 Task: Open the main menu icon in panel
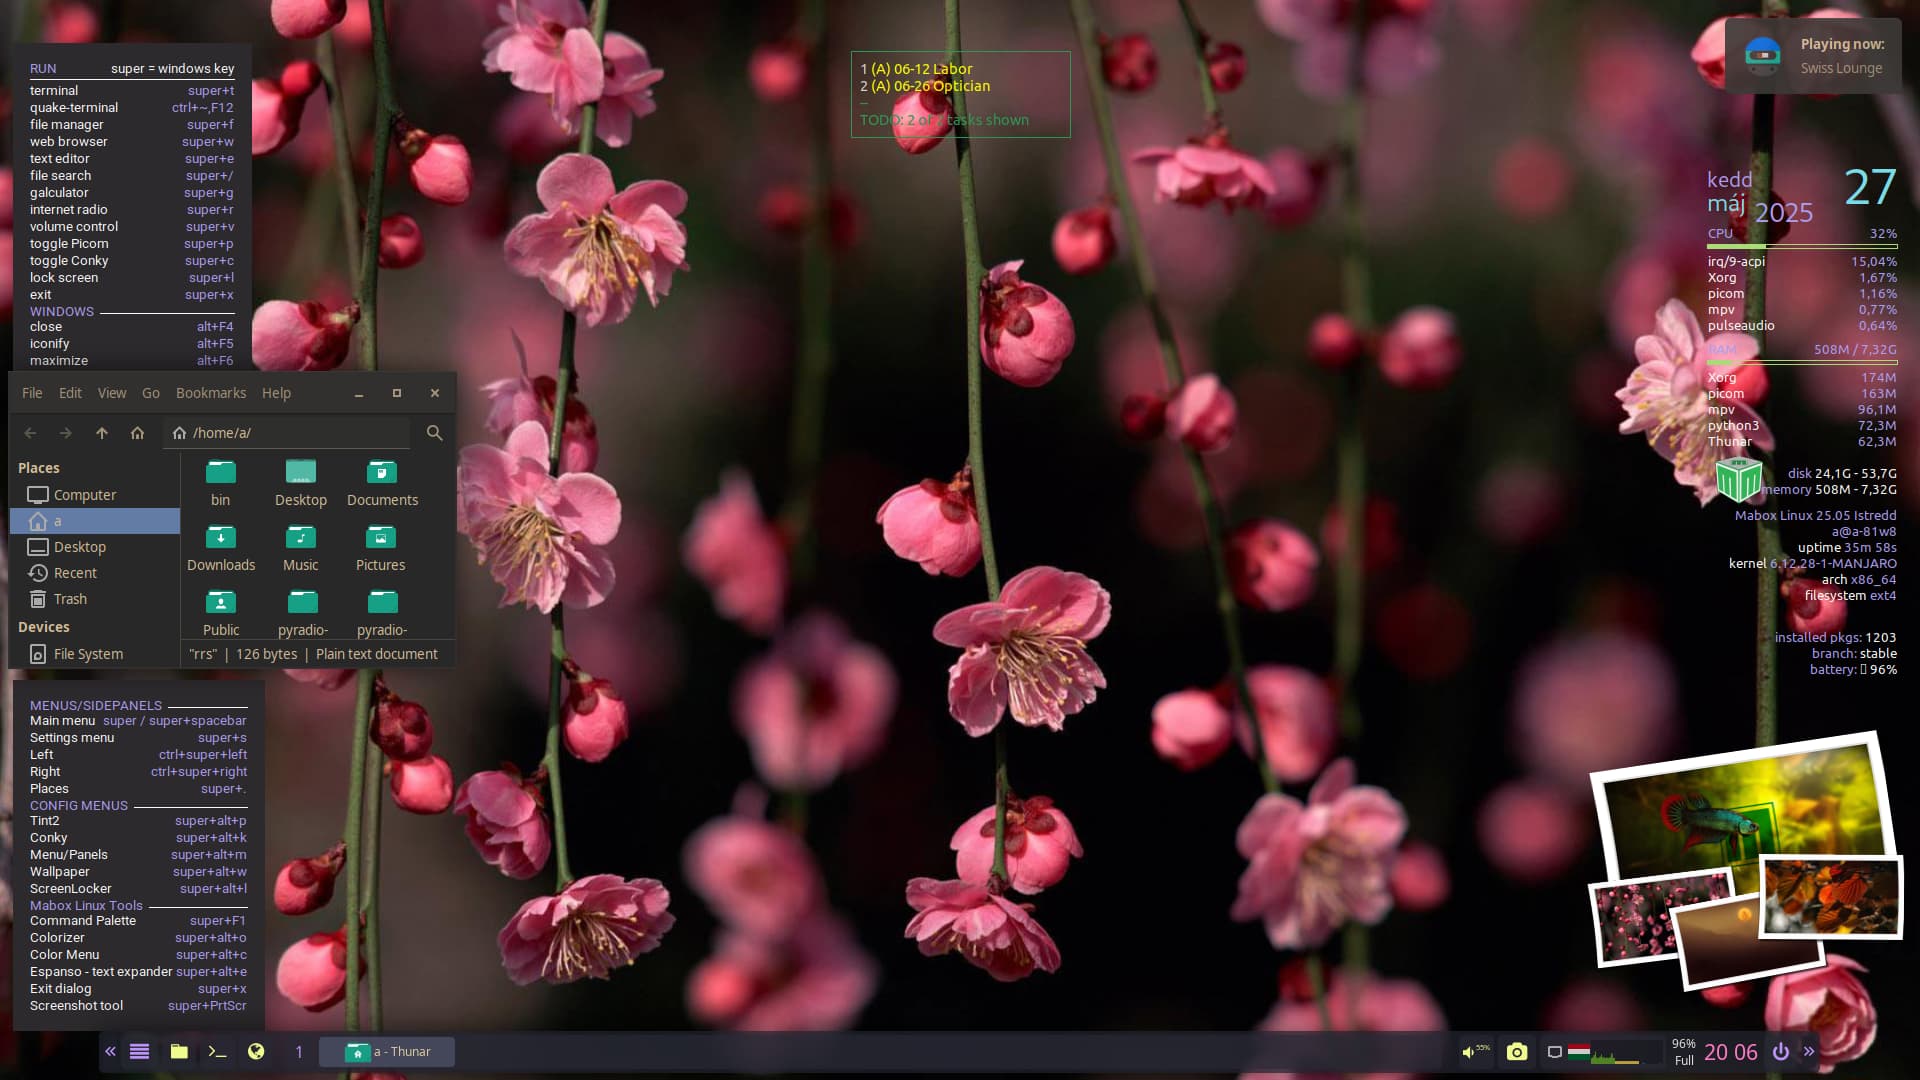click(140, 1051)
